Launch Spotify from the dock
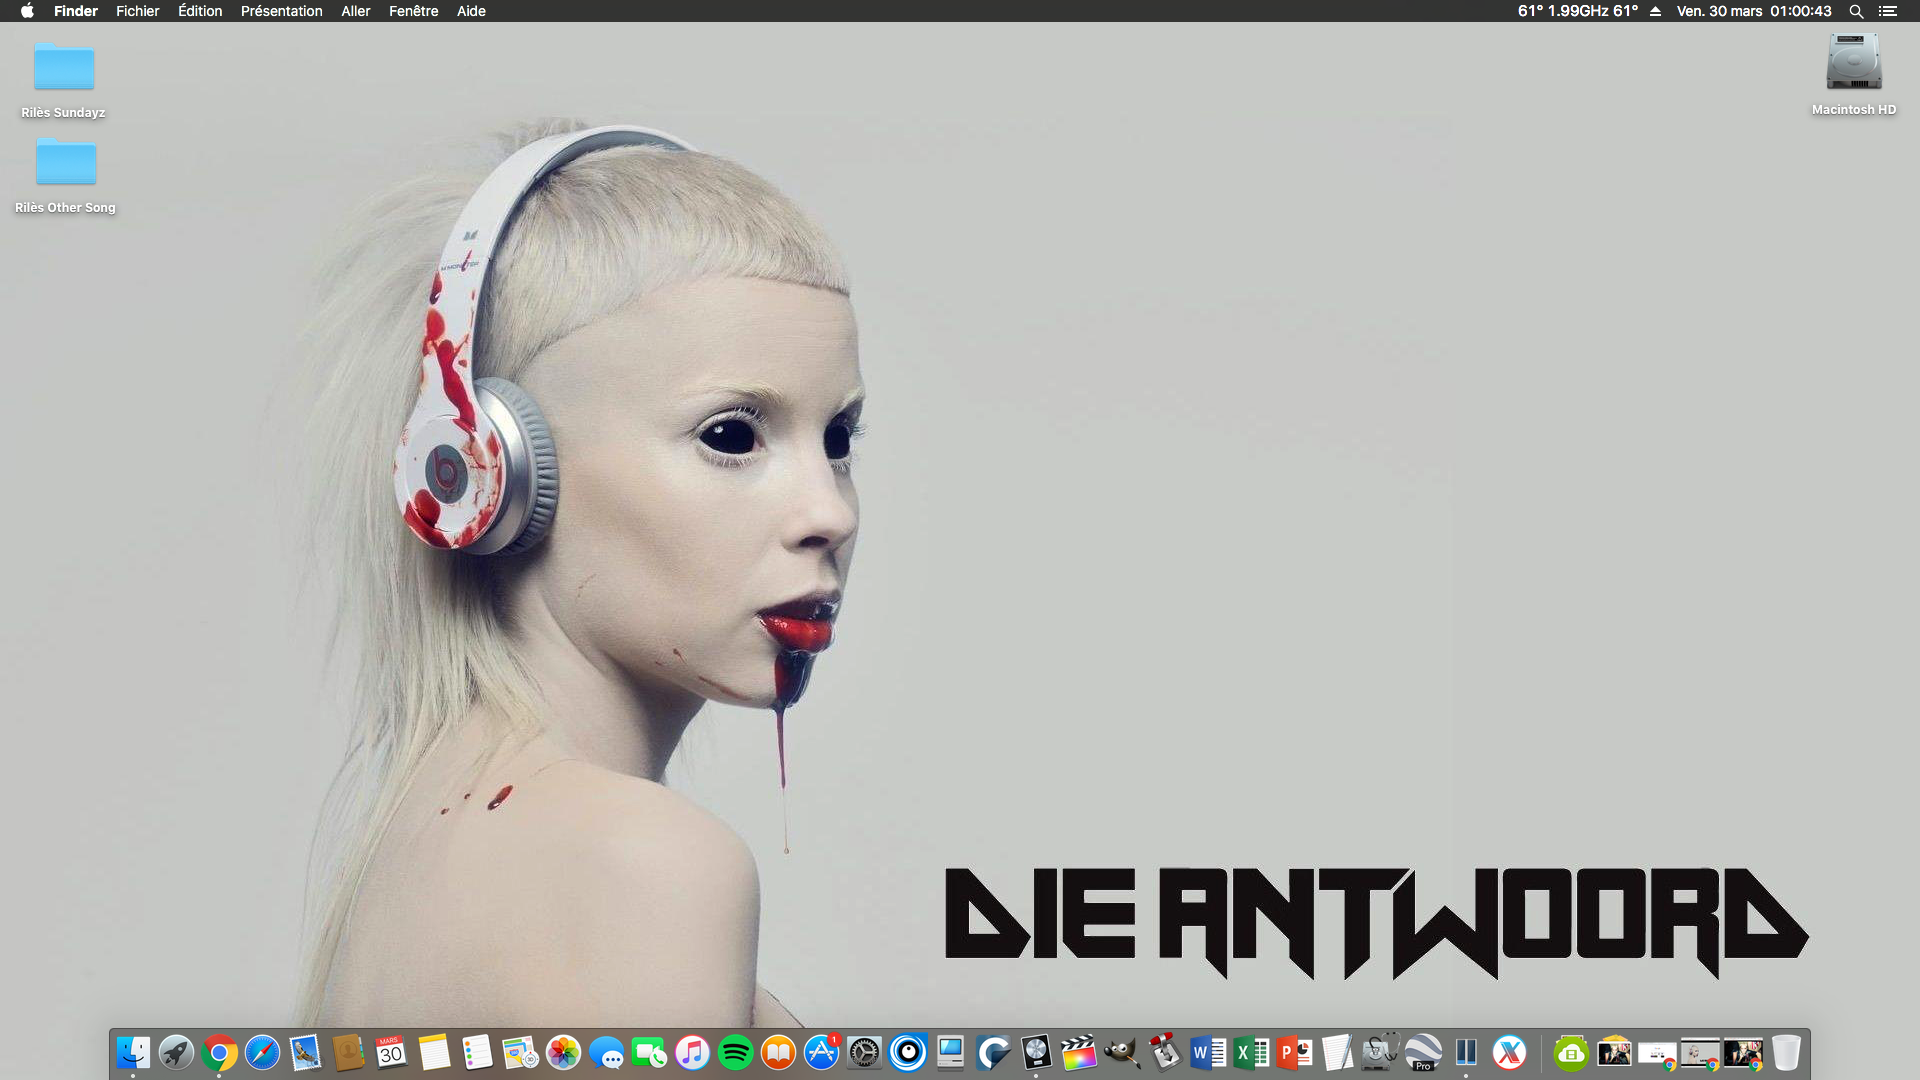1920x1080 pixels. [x=735, y=1052]
